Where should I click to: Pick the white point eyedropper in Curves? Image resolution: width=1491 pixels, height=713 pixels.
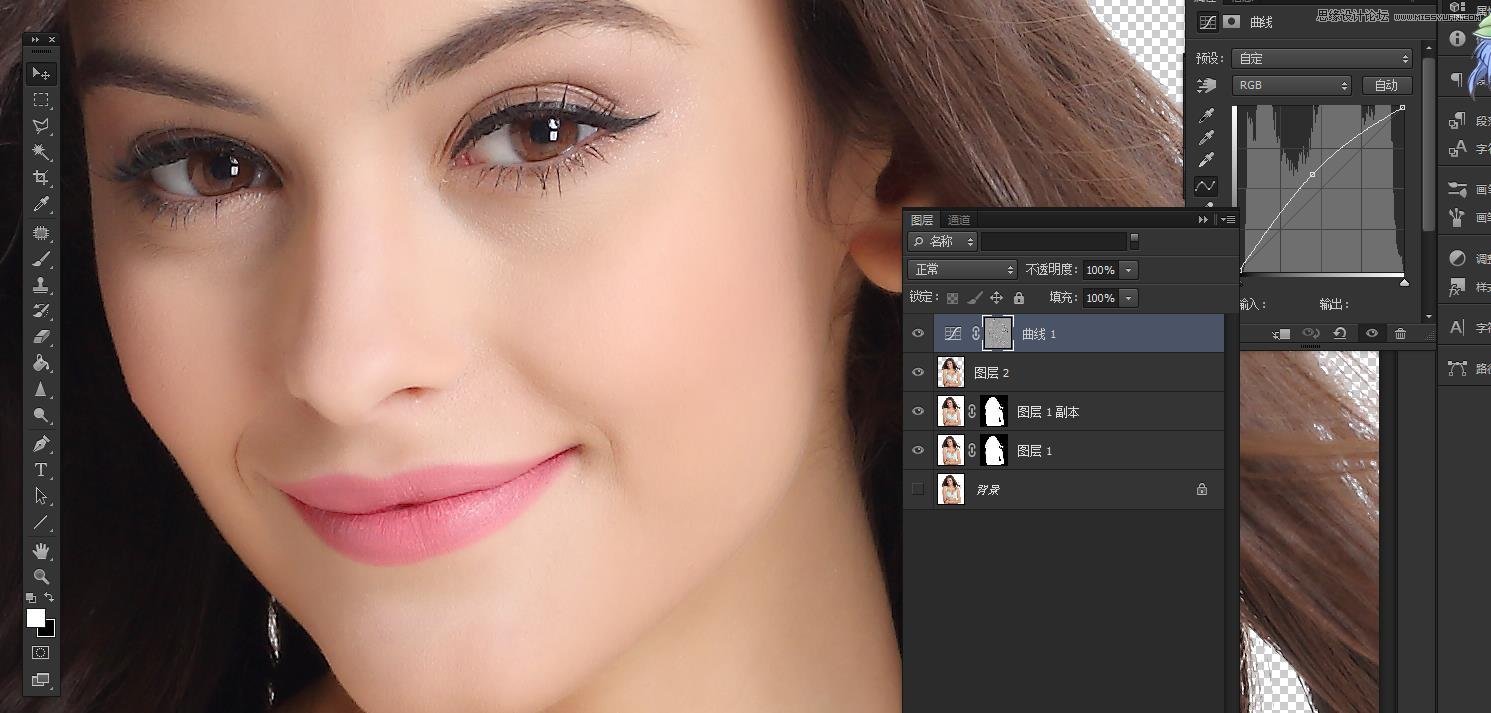tap(1207, 161)
